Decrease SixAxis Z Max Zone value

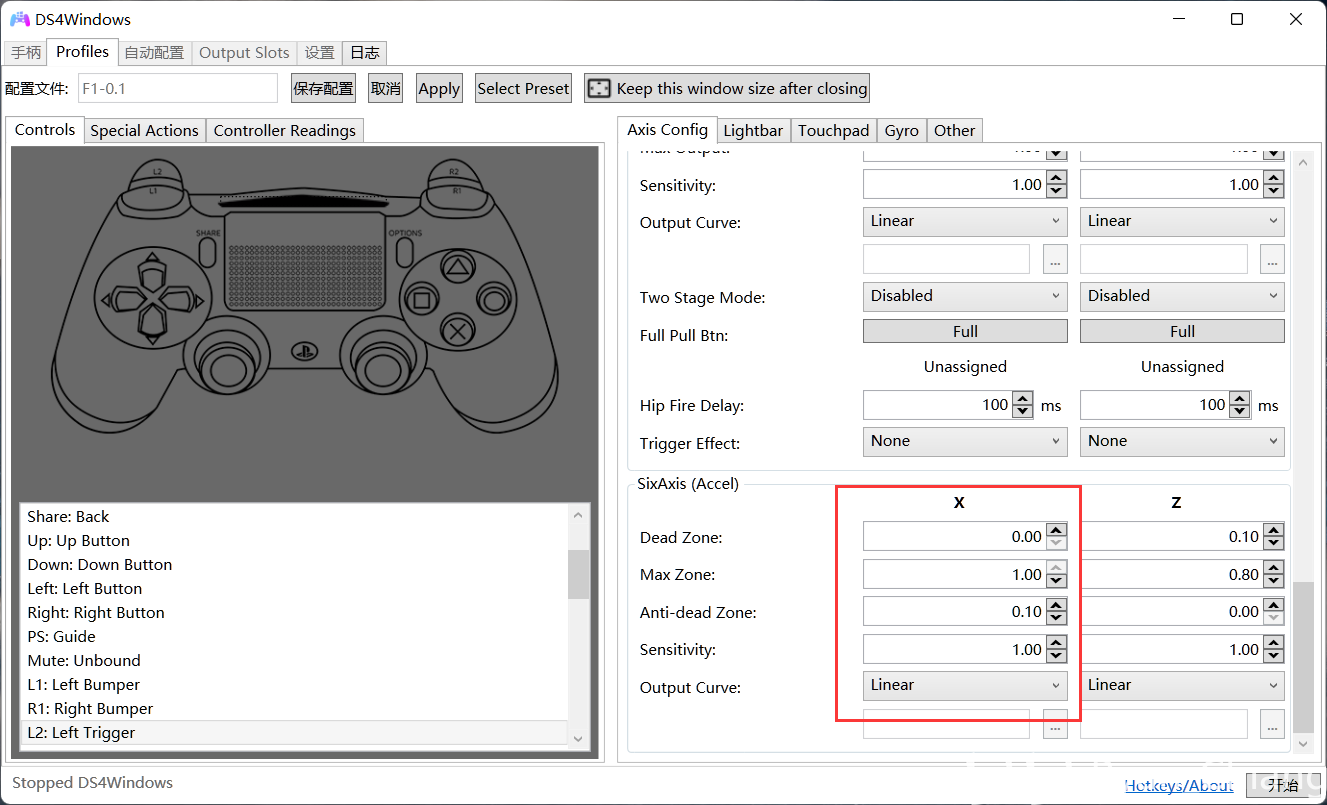click(x=1274, y=581)
